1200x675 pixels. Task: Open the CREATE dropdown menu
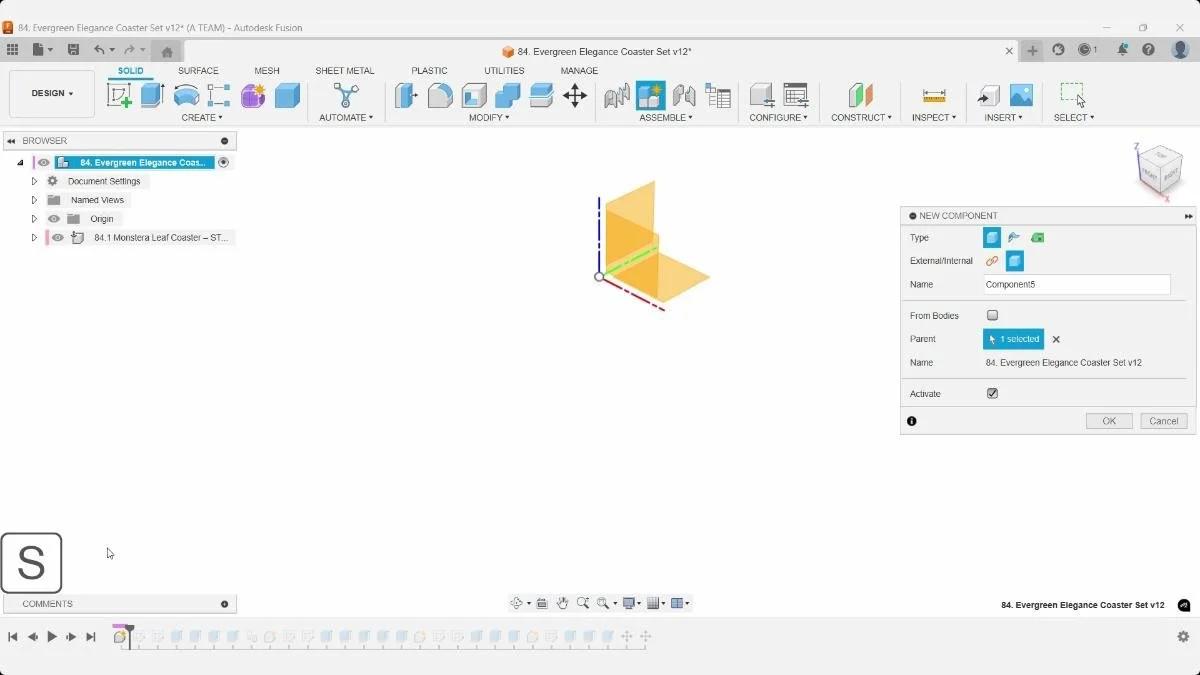click(202, 118)
